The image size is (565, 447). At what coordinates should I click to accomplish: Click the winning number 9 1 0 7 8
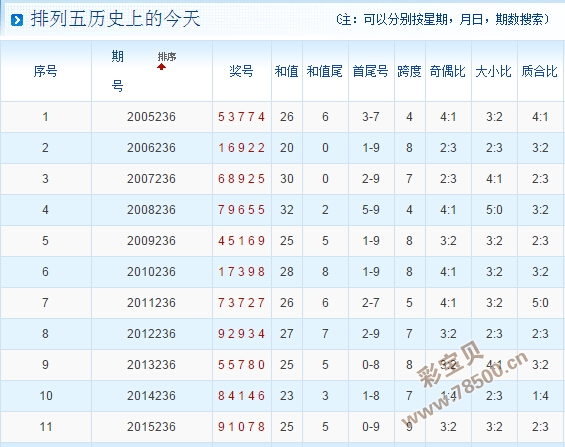pyautogui.click(x=241, y=427)
